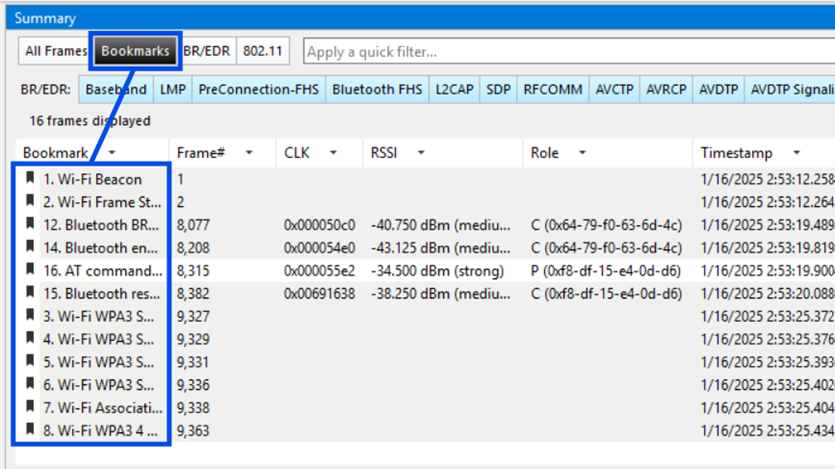835x469 pixels.
Task: Choose the AVCTP protocol filter
Action: click(x=615, y=89)
